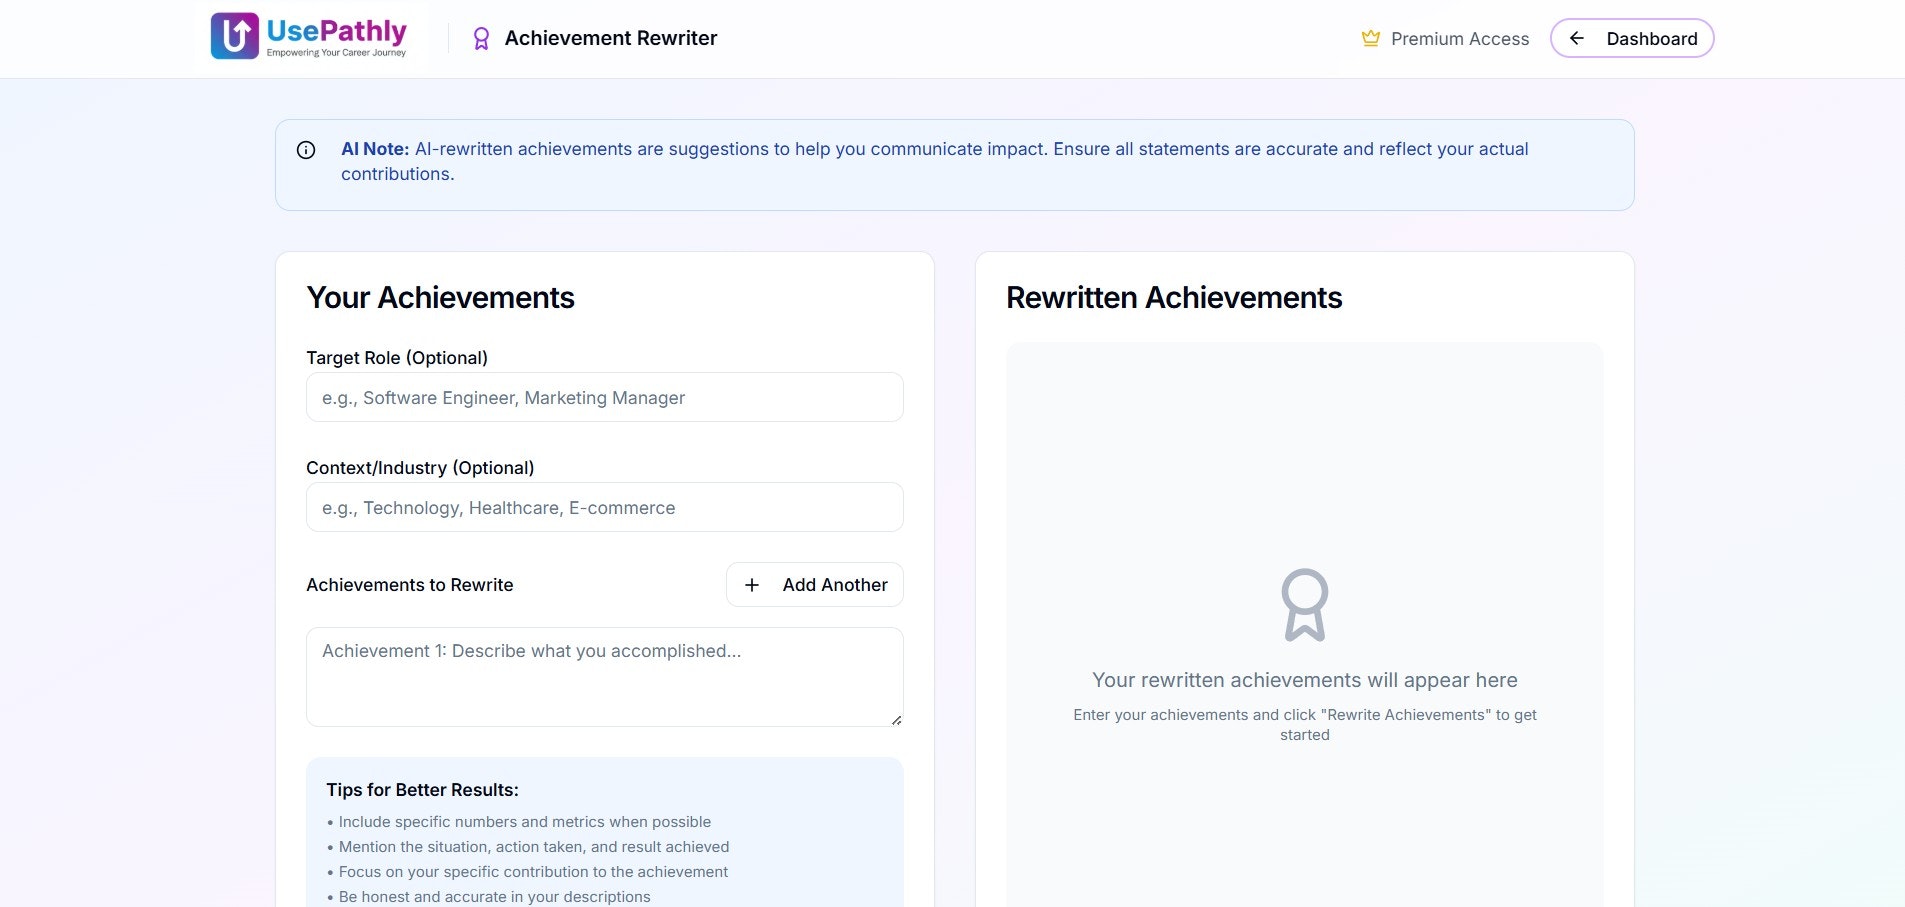The image size is (1905, 907).
Task: Click the 'rewritten achievements will appear here' placeholder
Action: click(x=1305, y=680)
